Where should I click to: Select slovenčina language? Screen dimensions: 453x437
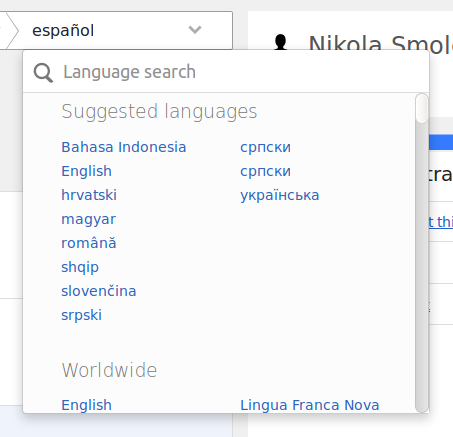[x=99, y=291]
